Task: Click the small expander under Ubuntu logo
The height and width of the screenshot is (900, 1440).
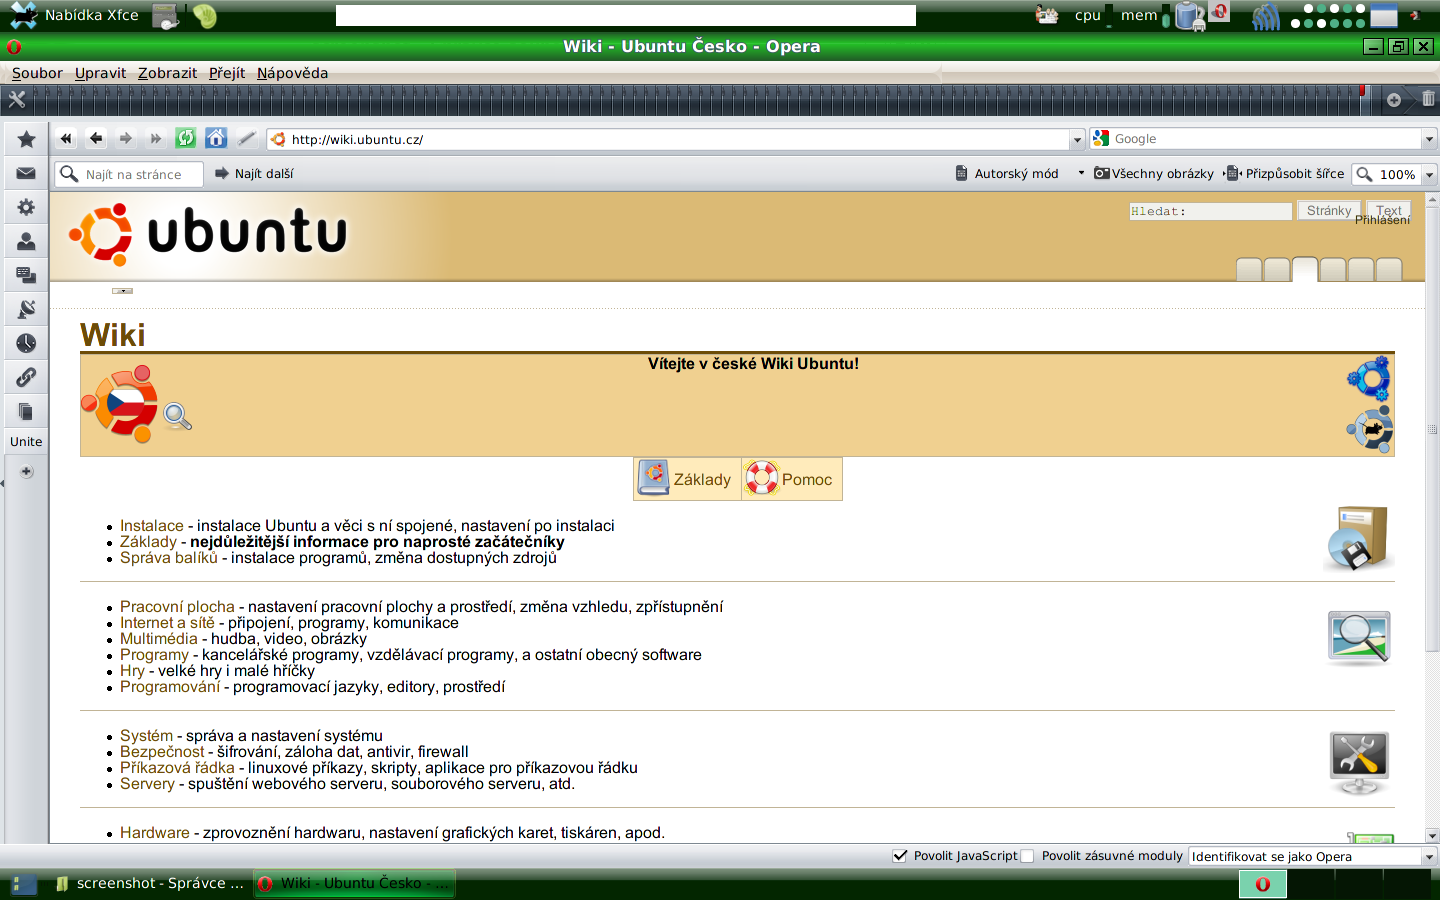Action: [122, 291]
